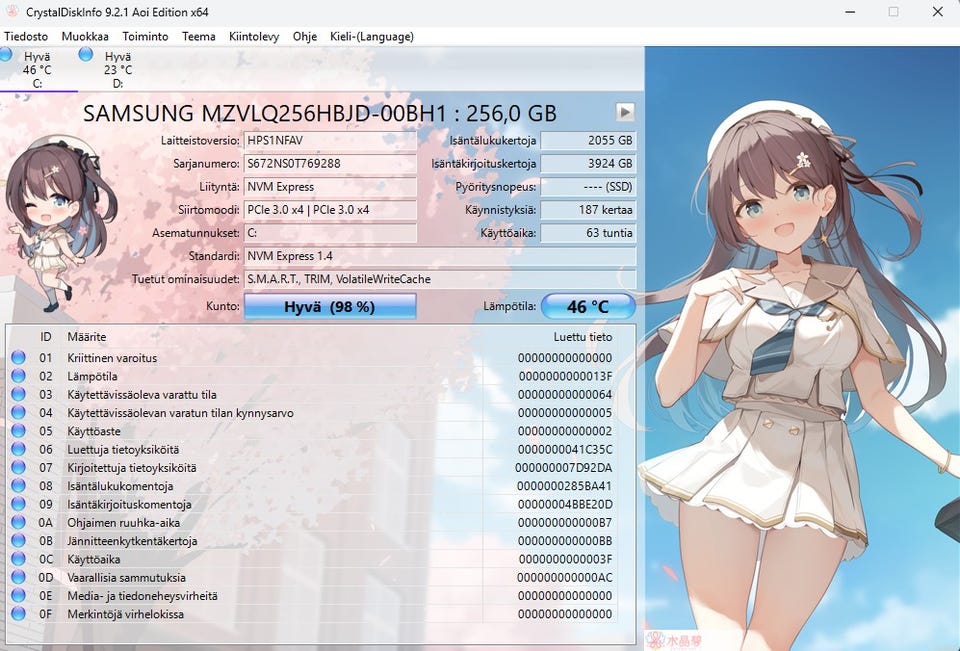Click the ID column header
The height and width of the screenshot is (651, 960).
(x=46, y=337)
